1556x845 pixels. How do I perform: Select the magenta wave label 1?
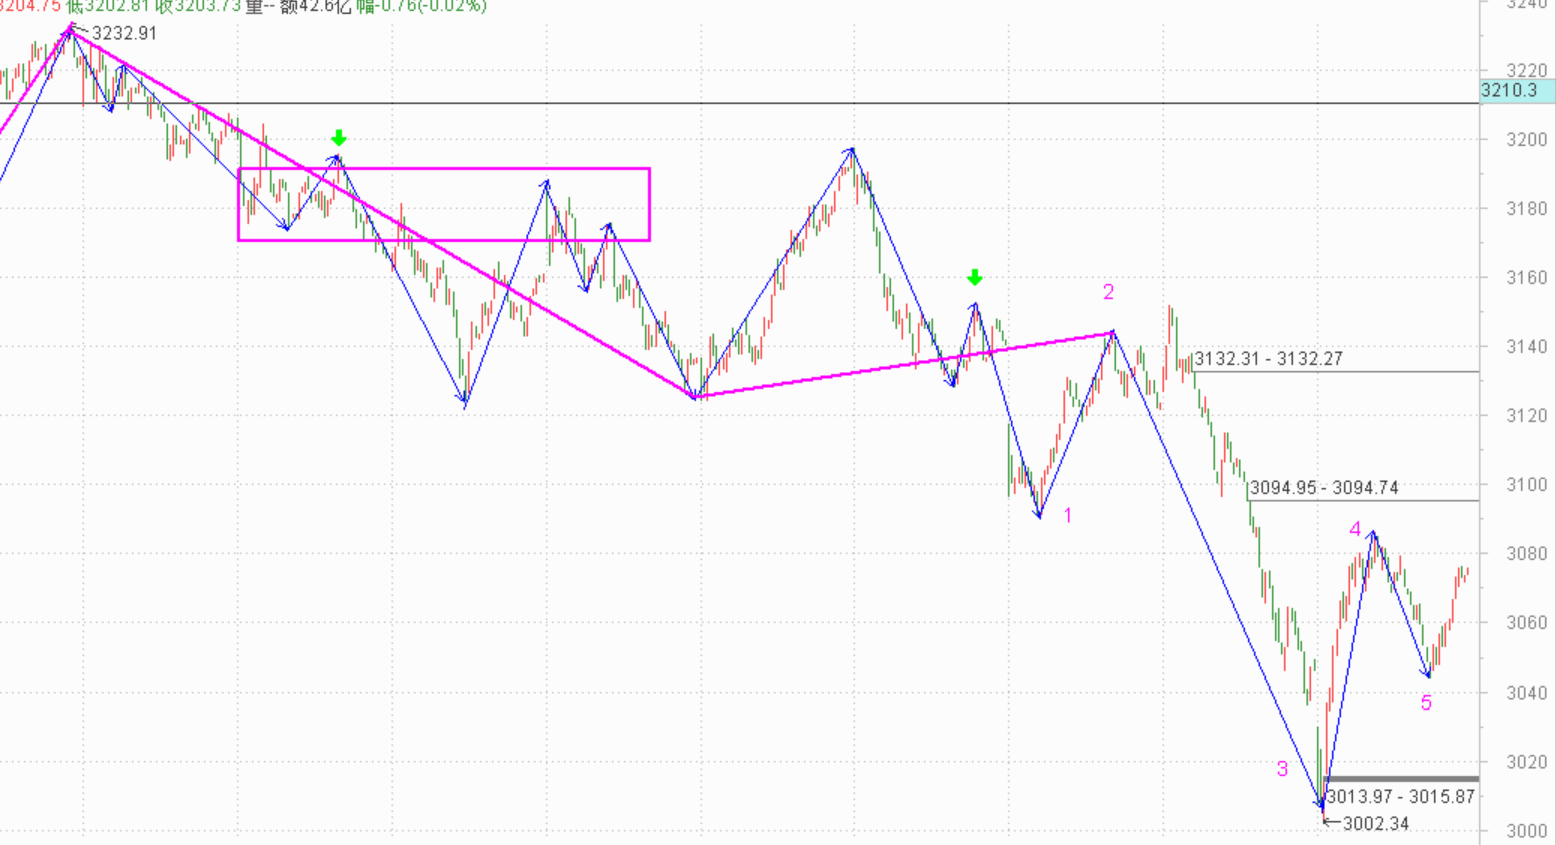pos(1068,516)
